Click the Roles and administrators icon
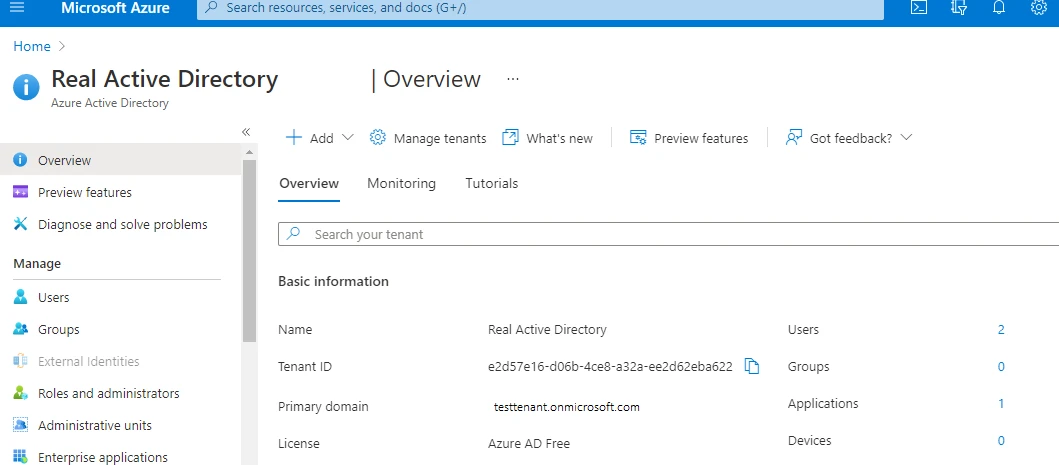This screenshot has height=465, width=1059. click(x=20, y=393)
